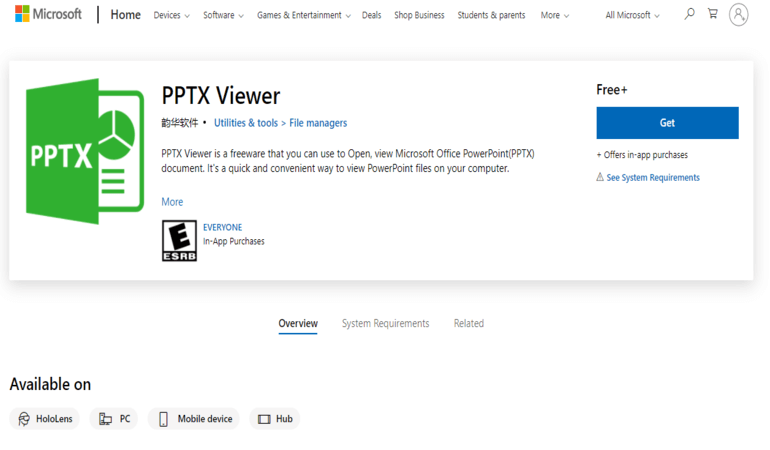The width and height of the screenshot is (770, 450).
Task: Click the blue Get button
Action: pos(667,123)
